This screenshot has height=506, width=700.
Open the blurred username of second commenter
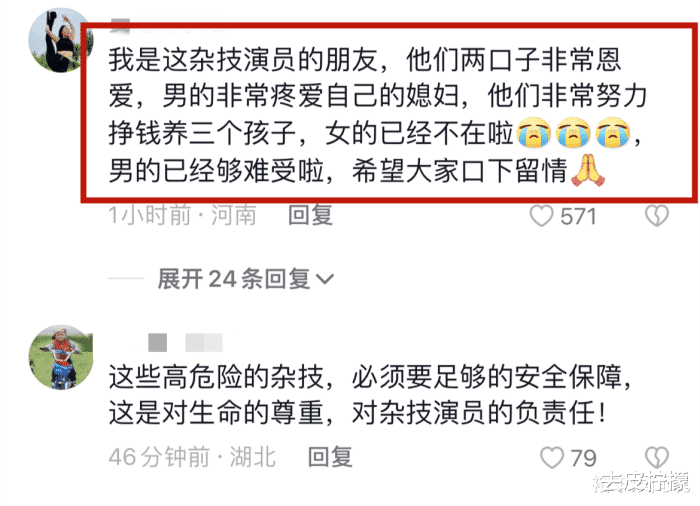coord(185,343)
